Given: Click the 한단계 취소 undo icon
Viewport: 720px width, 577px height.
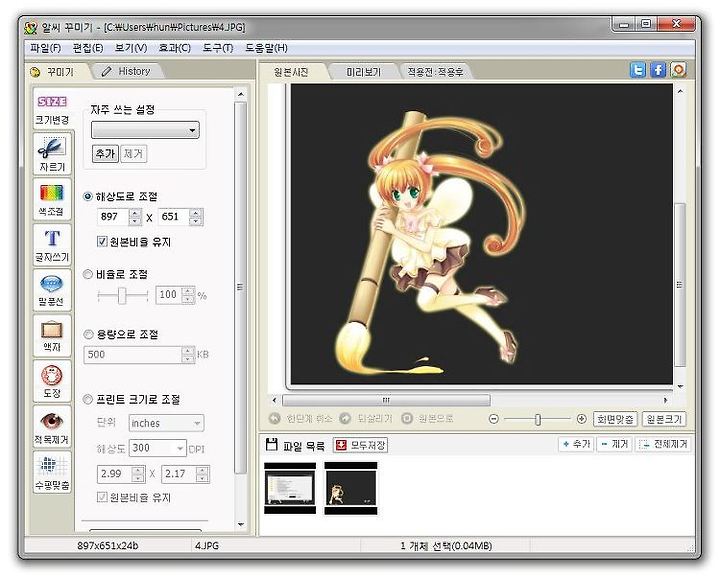Looking at the screenshot, I should pos(274,419).
